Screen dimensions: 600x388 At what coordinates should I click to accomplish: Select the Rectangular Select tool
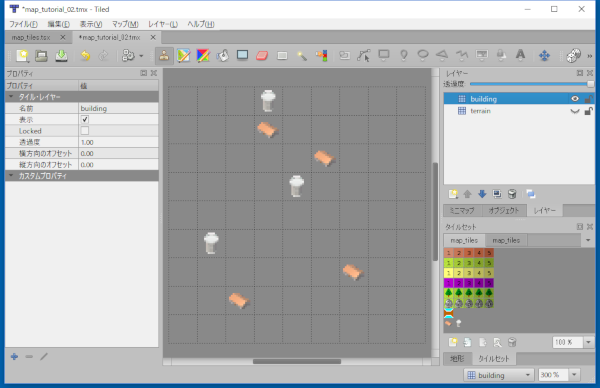282,56
